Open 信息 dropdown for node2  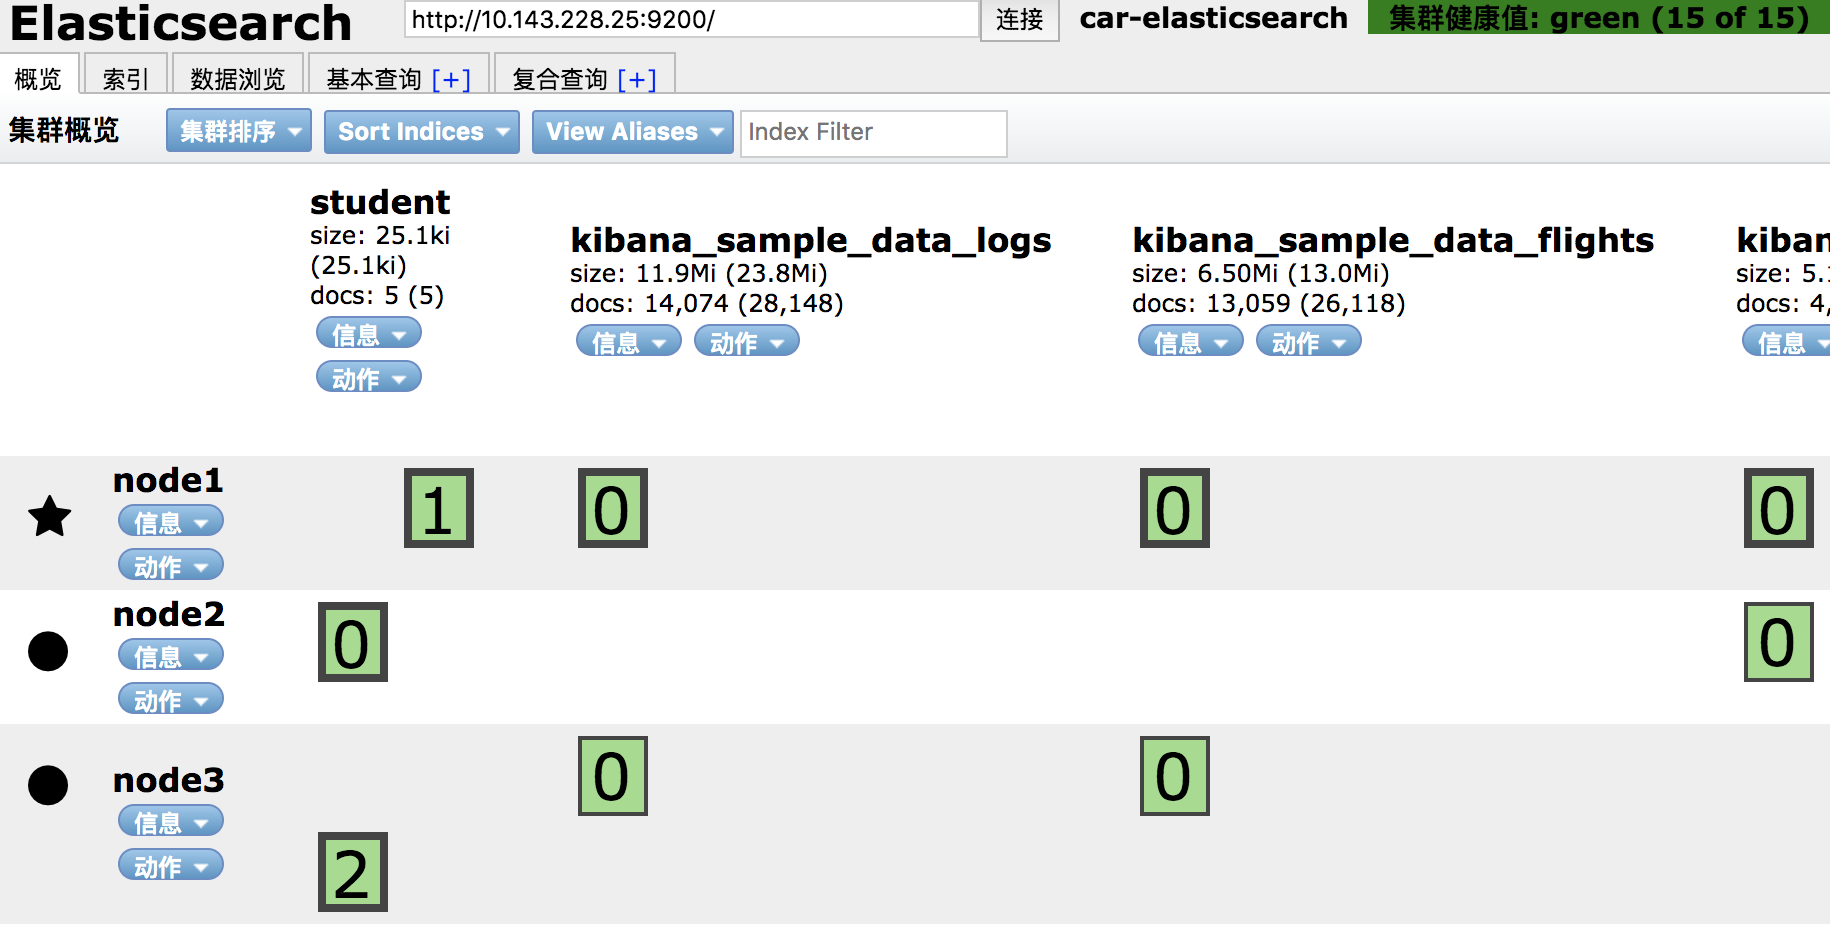pyautogui.click(x=171, y=655)
